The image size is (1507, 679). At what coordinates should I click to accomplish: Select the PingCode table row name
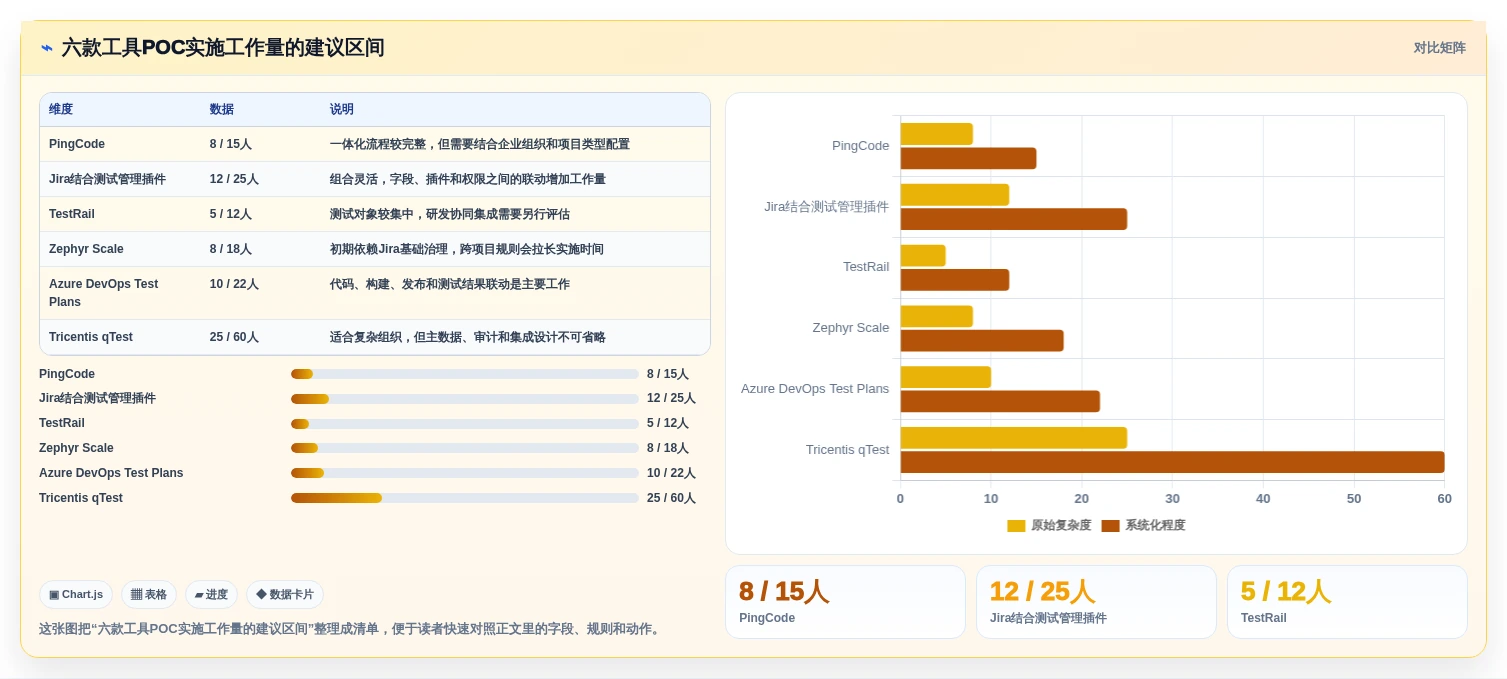click(77, 144)
